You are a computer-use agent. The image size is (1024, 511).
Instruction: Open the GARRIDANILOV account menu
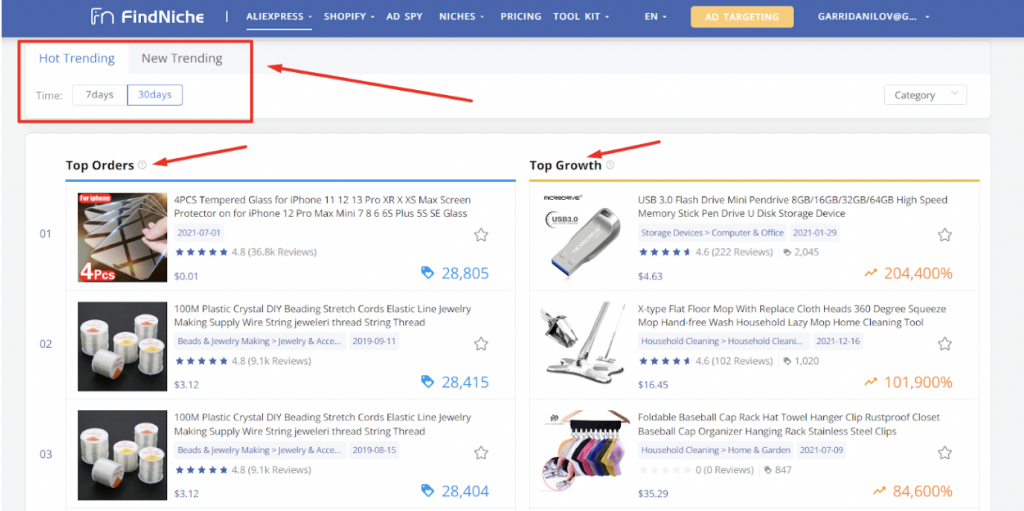tap(874, 16)
